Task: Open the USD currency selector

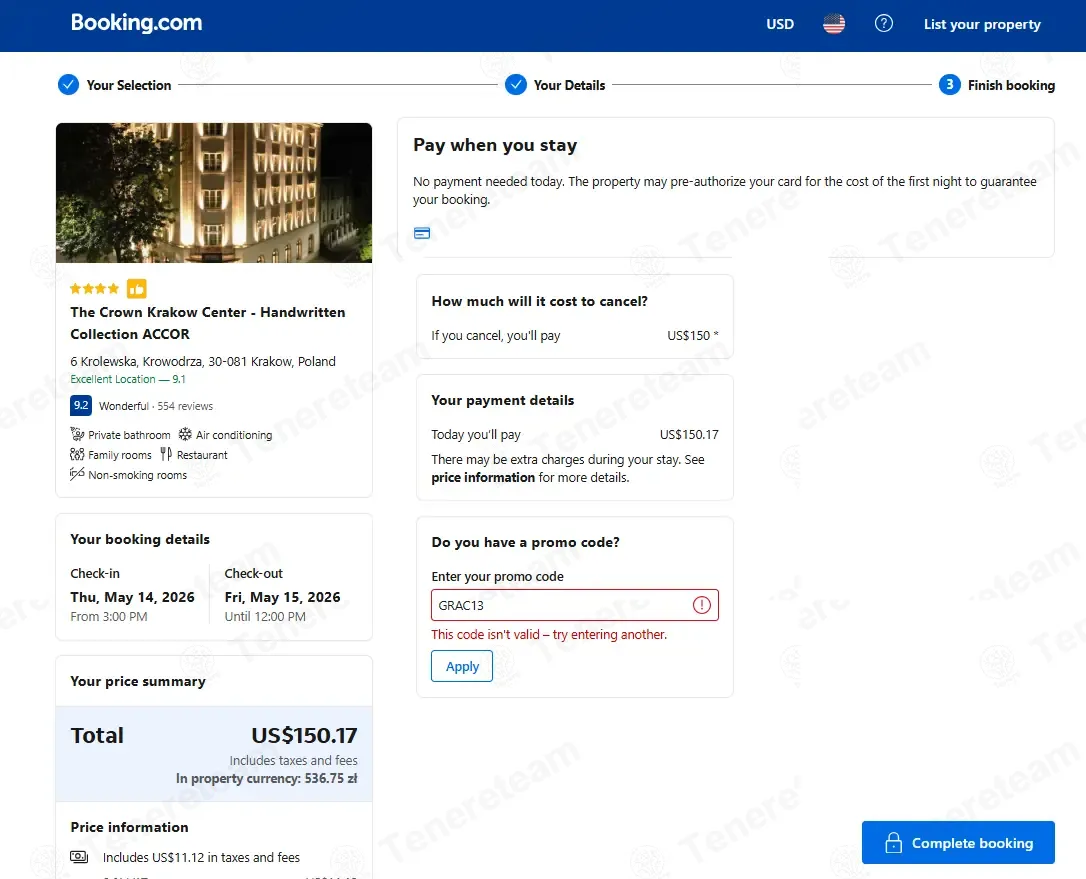Action: pyautogui.click(x=780, y=24)
